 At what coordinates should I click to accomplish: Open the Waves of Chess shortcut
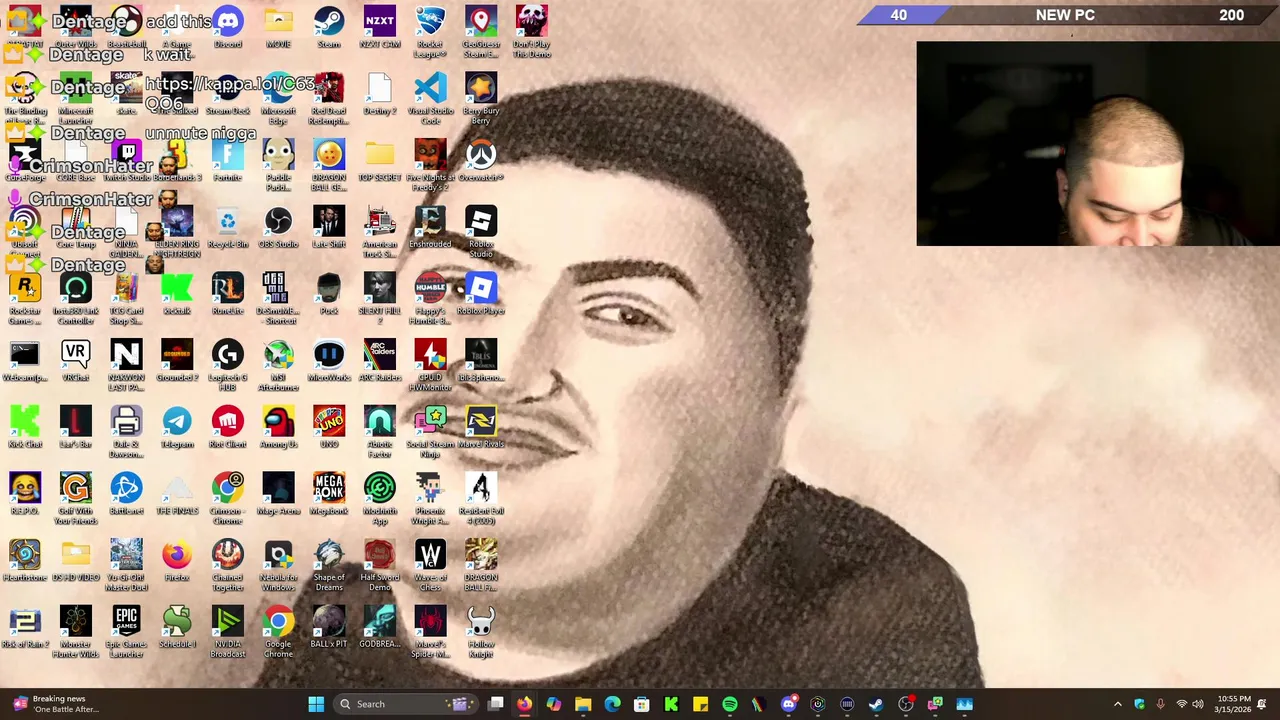point(430,565)
